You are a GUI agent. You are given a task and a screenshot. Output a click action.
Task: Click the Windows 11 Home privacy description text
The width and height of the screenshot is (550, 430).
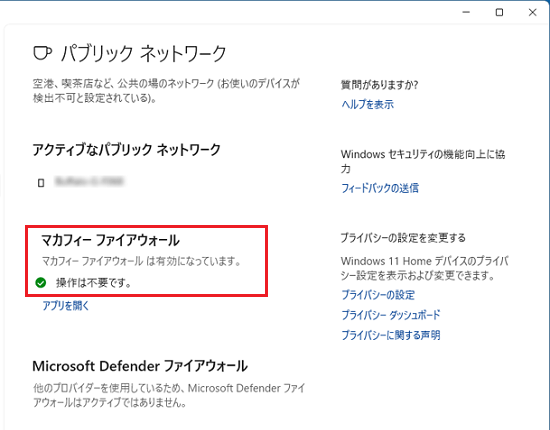[x=424, y=268]
